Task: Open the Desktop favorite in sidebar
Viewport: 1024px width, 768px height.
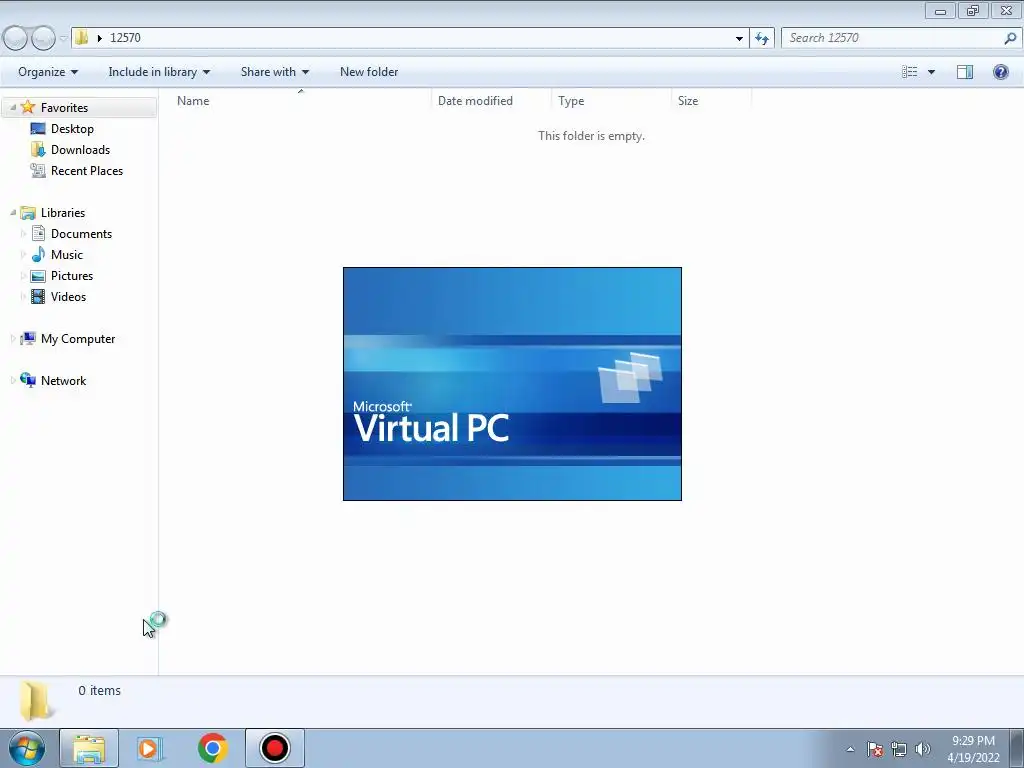Action: click(x=72, y=129)
